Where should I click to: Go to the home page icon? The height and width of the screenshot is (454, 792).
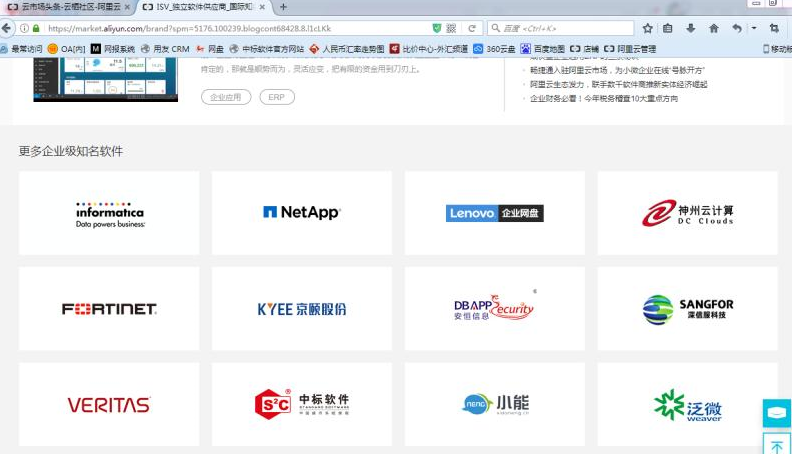(x=714, y=28)
